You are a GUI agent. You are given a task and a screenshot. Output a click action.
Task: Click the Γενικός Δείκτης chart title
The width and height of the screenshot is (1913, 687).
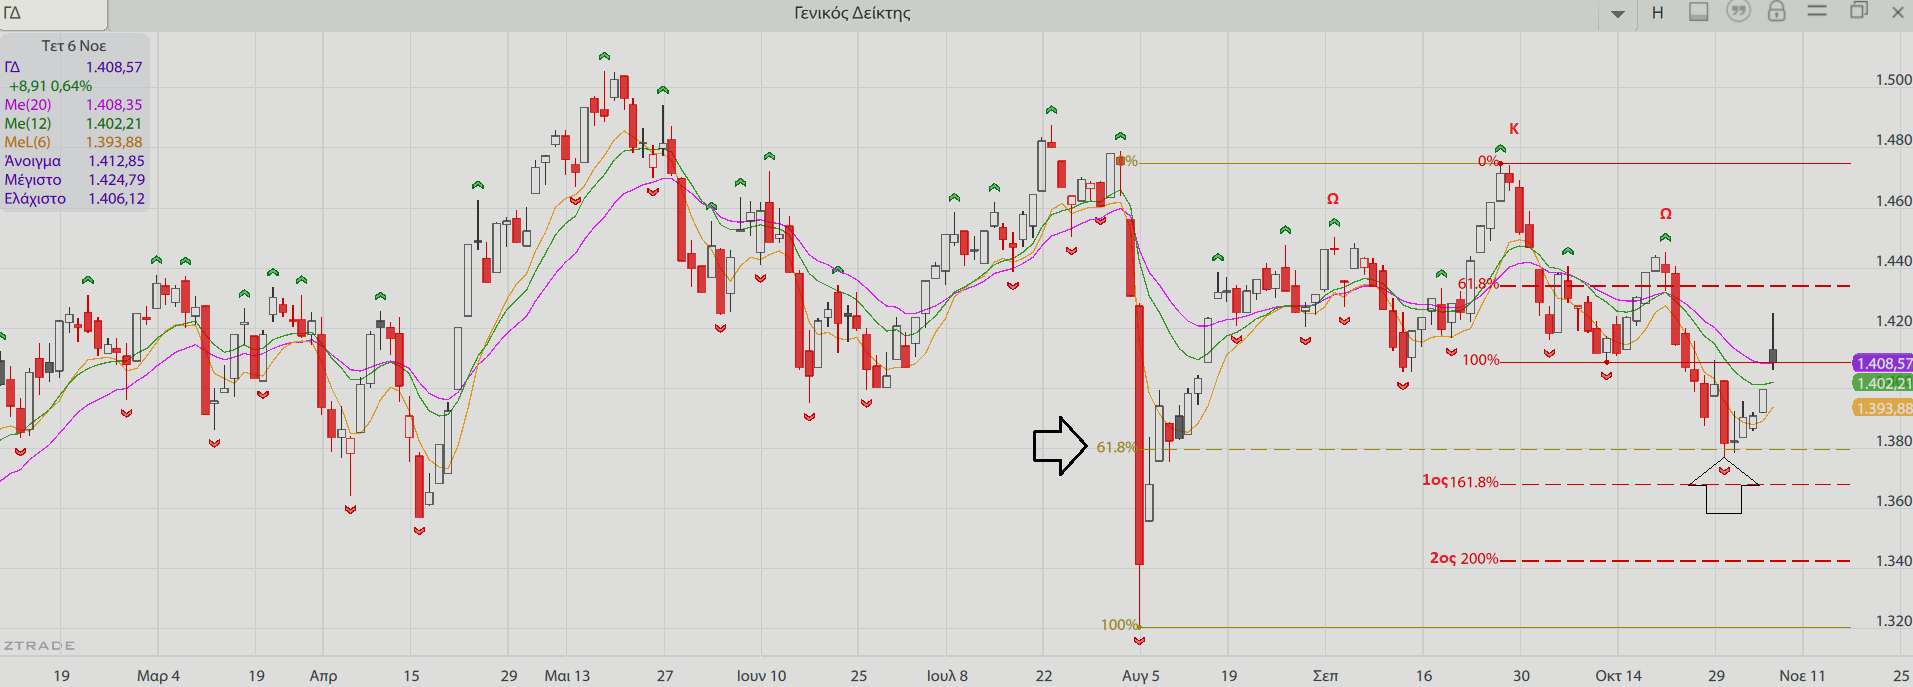tap(852, 13)
